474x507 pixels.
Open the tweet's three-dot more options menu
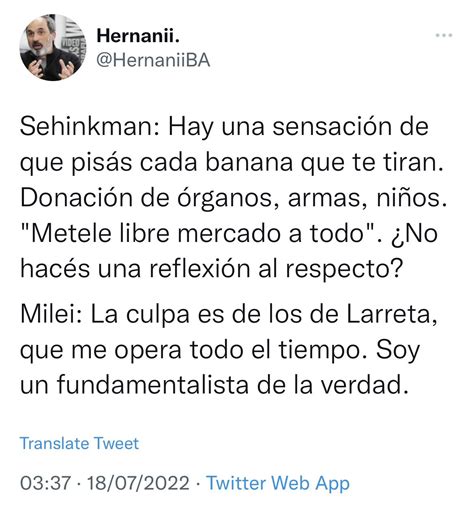(x=444, y=35)
